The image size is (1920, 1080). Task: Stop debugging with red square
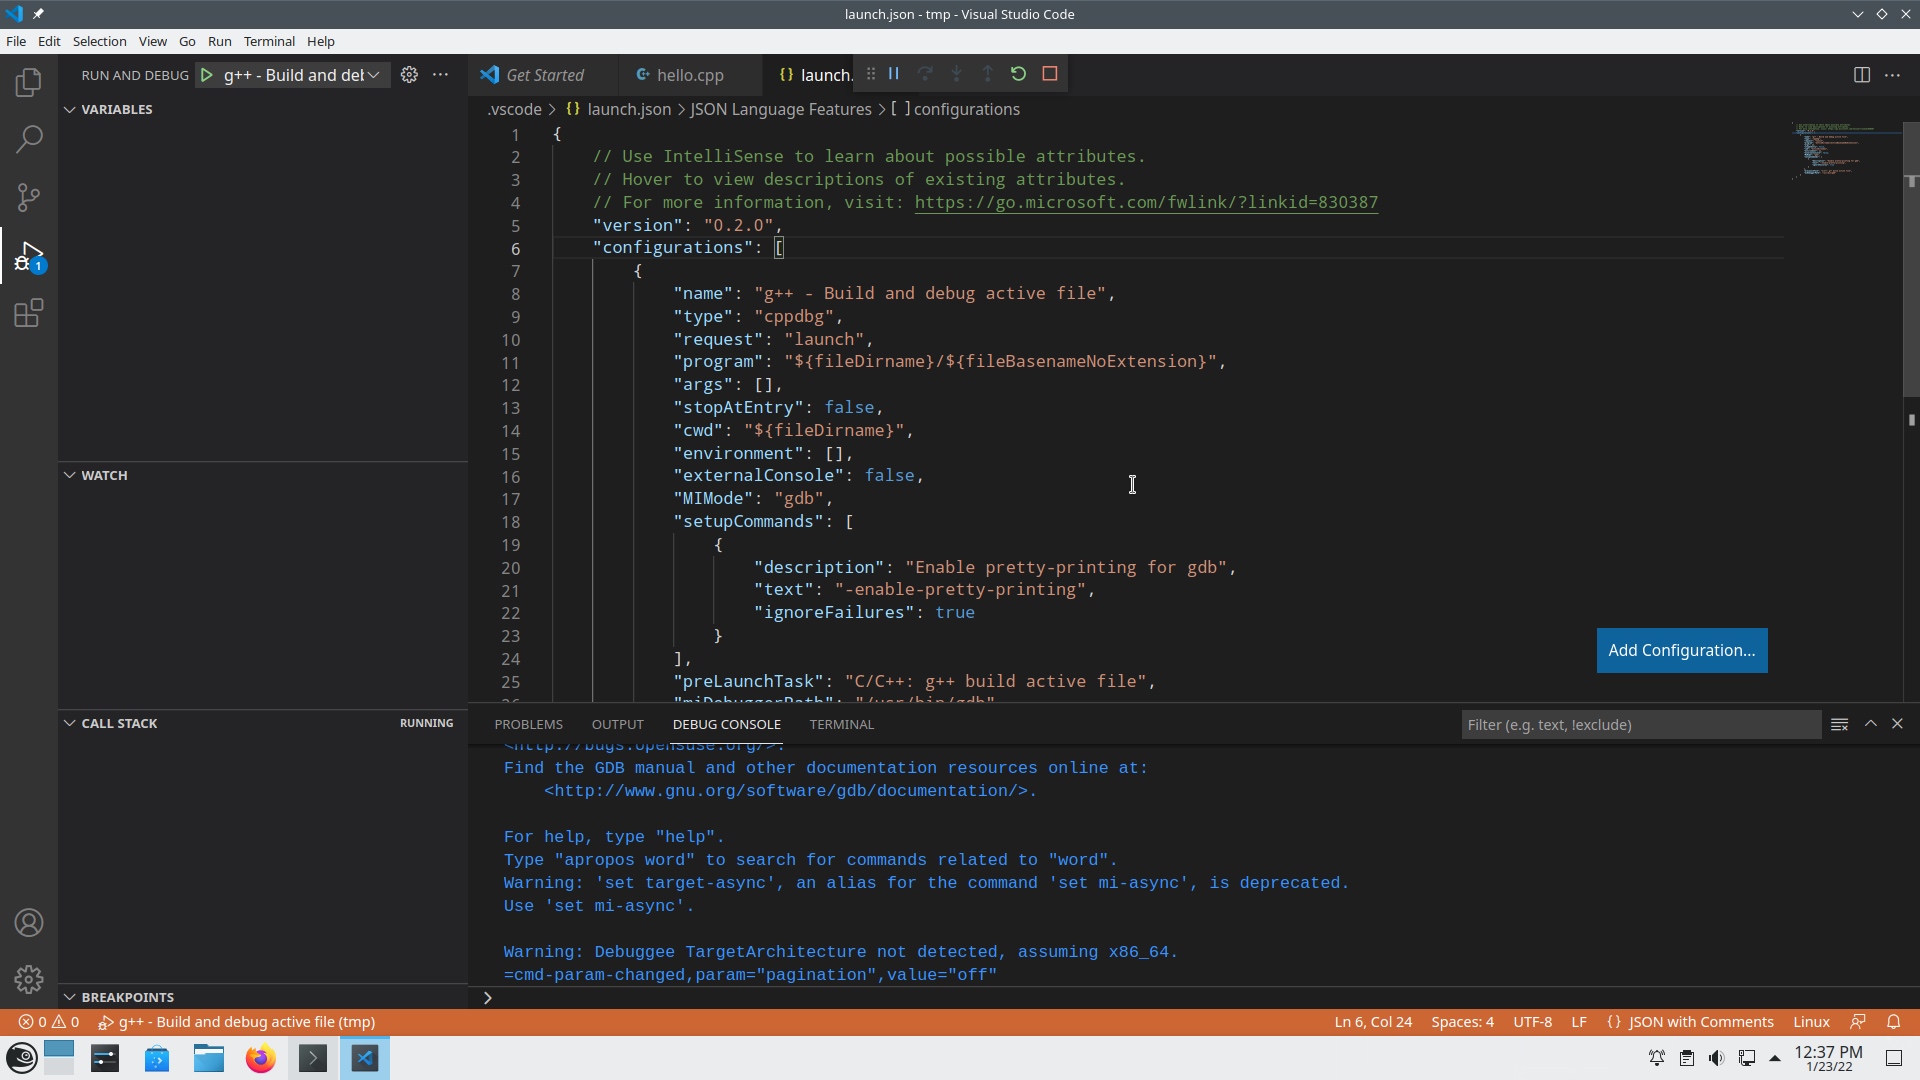1050,74
